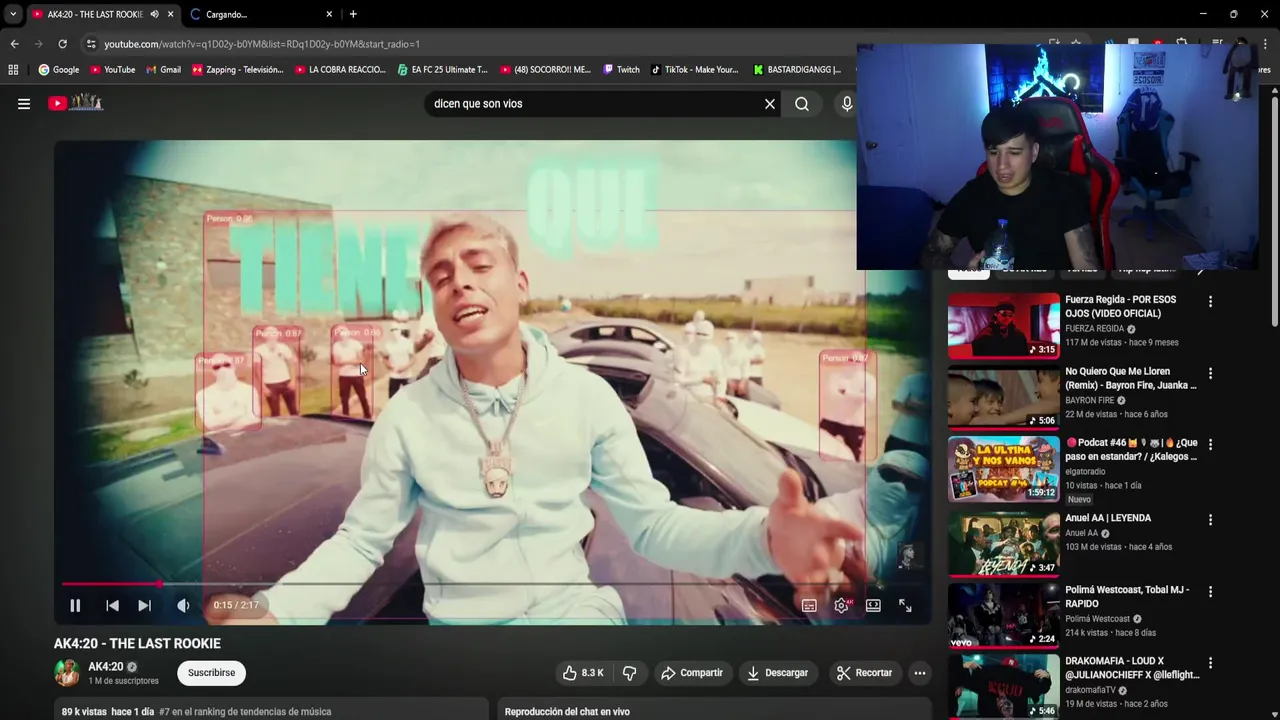The image size is (1280, 720).
Task: Open the YouTube hamburger guide menu
Action: pyautogui.click(x=24, y=103)
